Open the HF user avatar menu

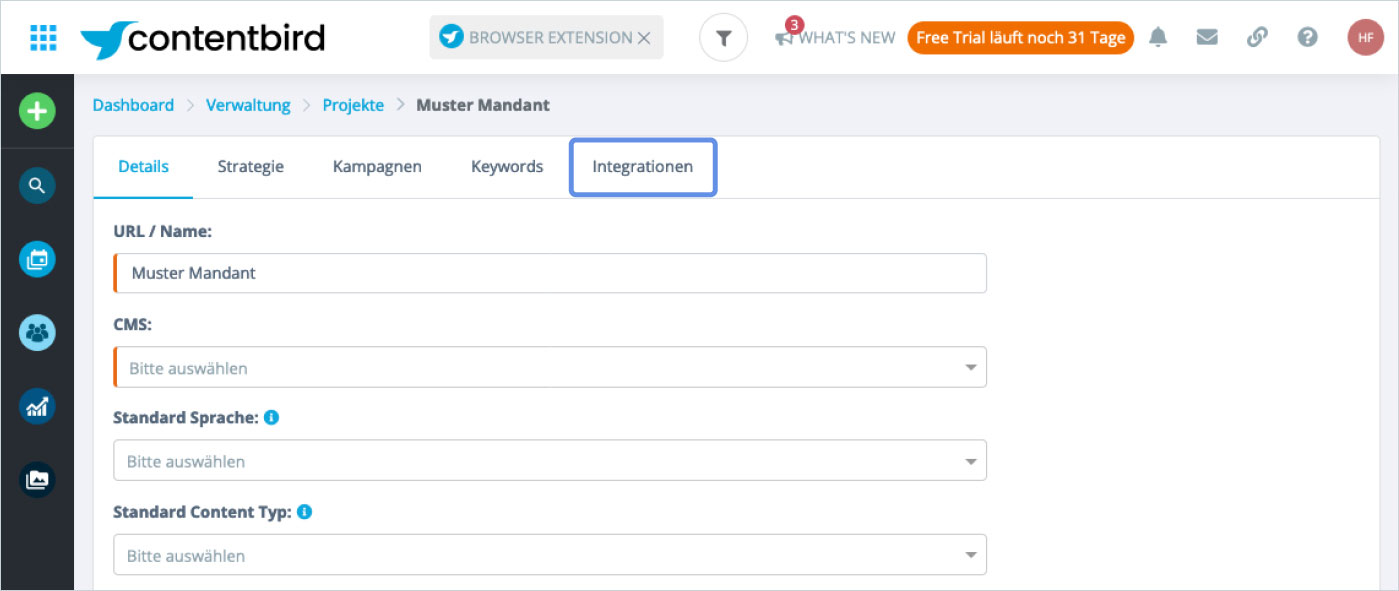click(x=1365, y=38)
